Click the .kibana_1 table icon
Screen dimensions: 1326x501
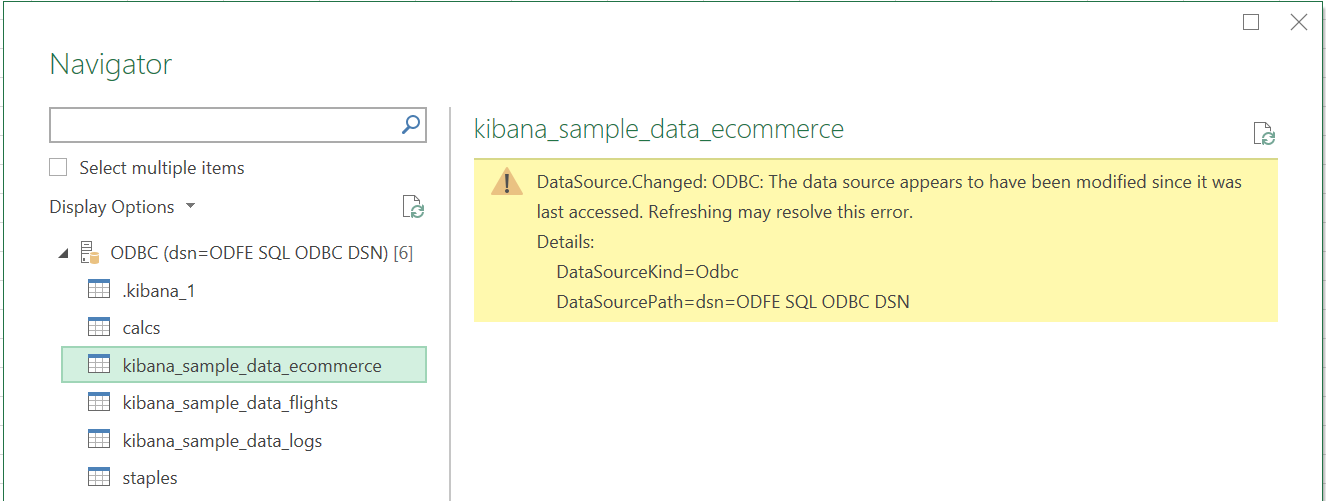tap(99, 290)
